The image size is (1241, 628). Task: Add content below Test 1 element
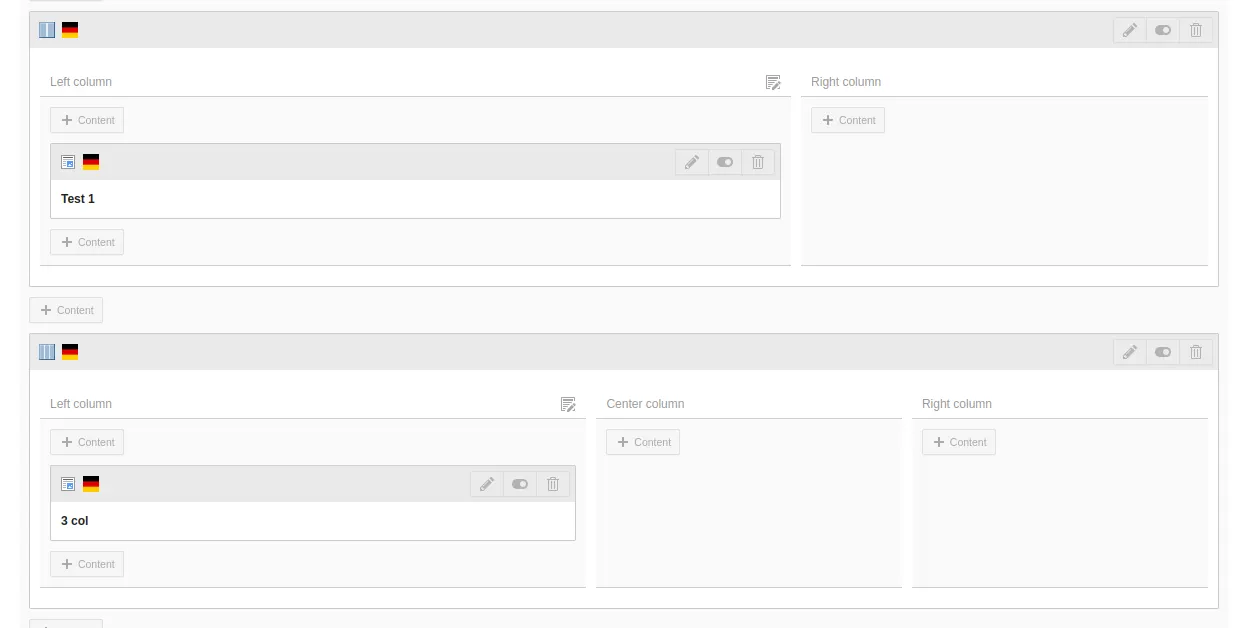[x=87, y=242]
